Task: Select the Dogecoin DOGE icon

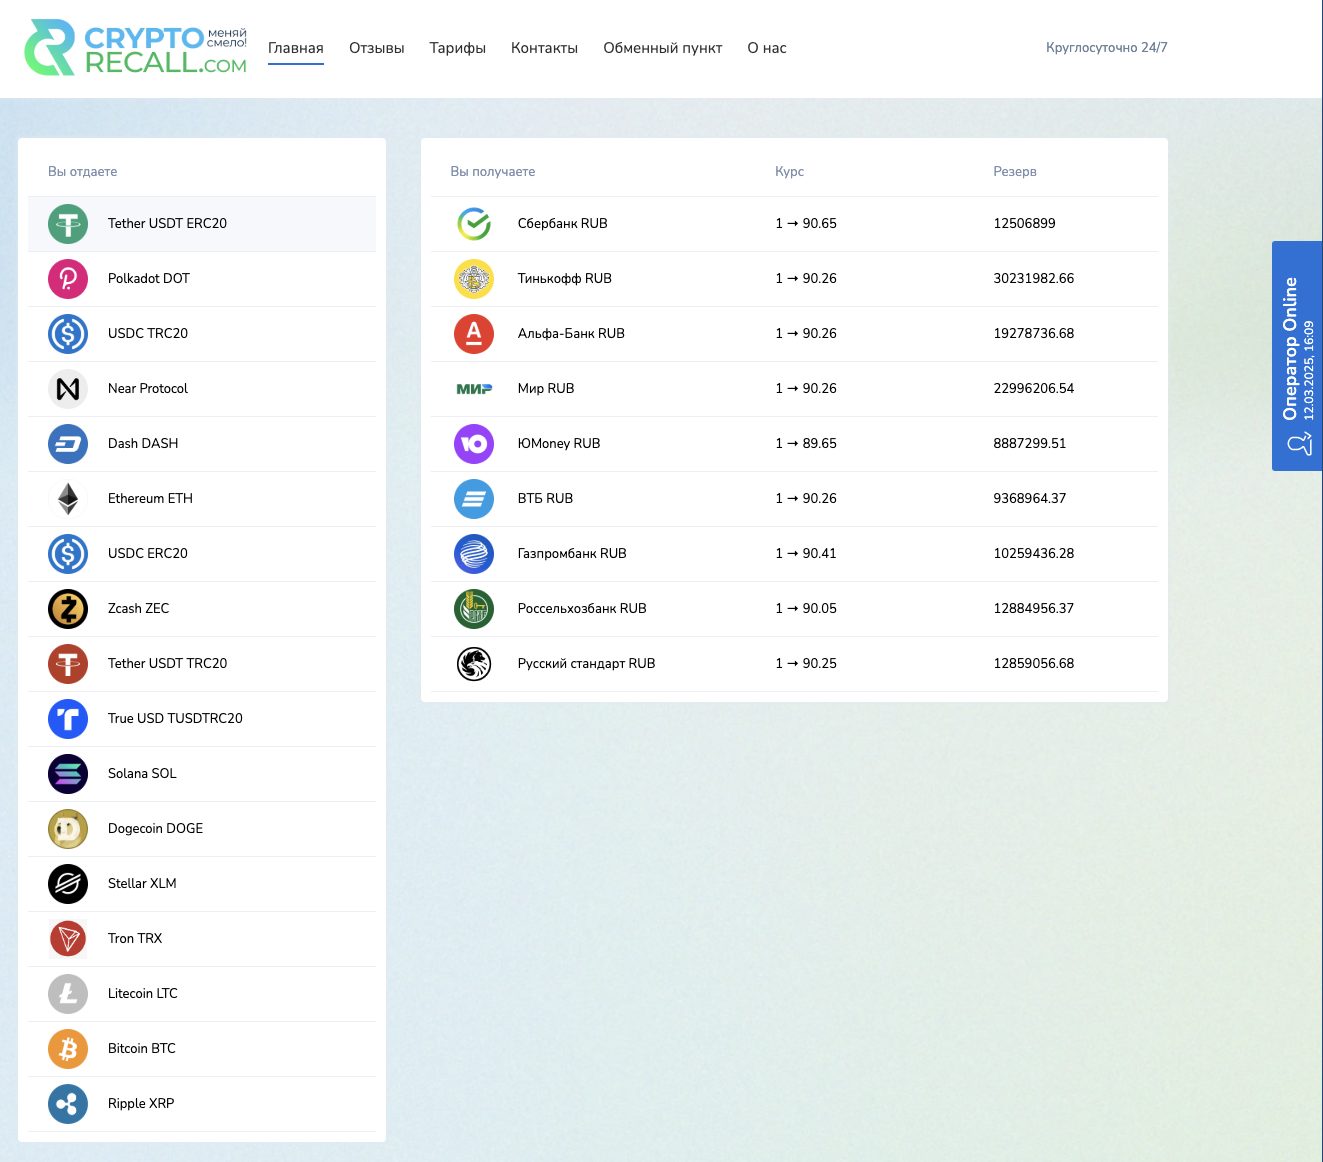Action: coord(68,829)
